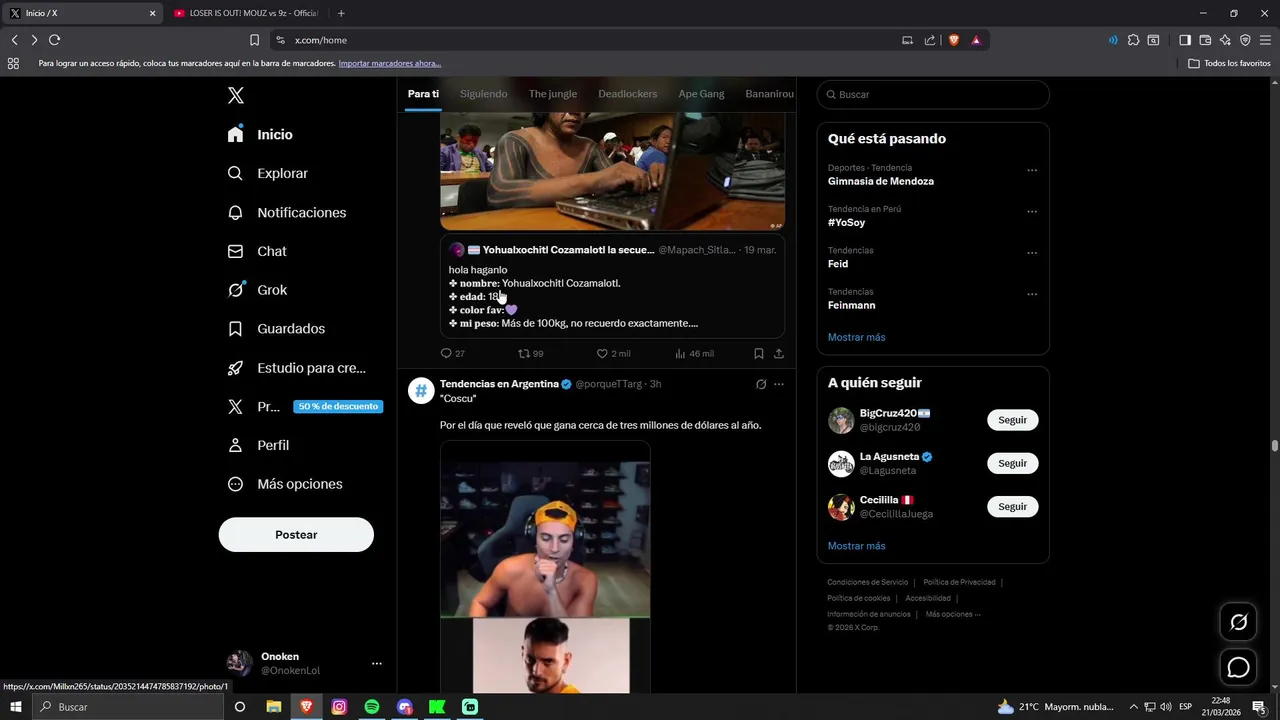
Task: Open Todos los favoritos folder
Action: pyautogui.click(x=1229, y=63)
